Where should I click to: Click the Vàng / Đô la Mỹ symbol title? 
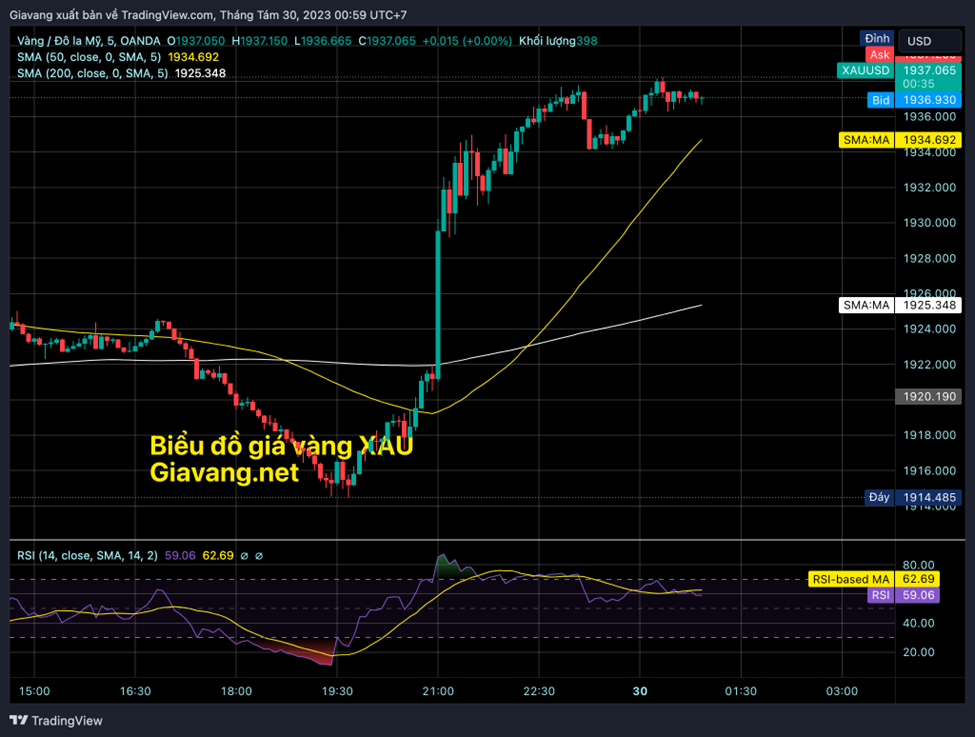coord(58,40)
